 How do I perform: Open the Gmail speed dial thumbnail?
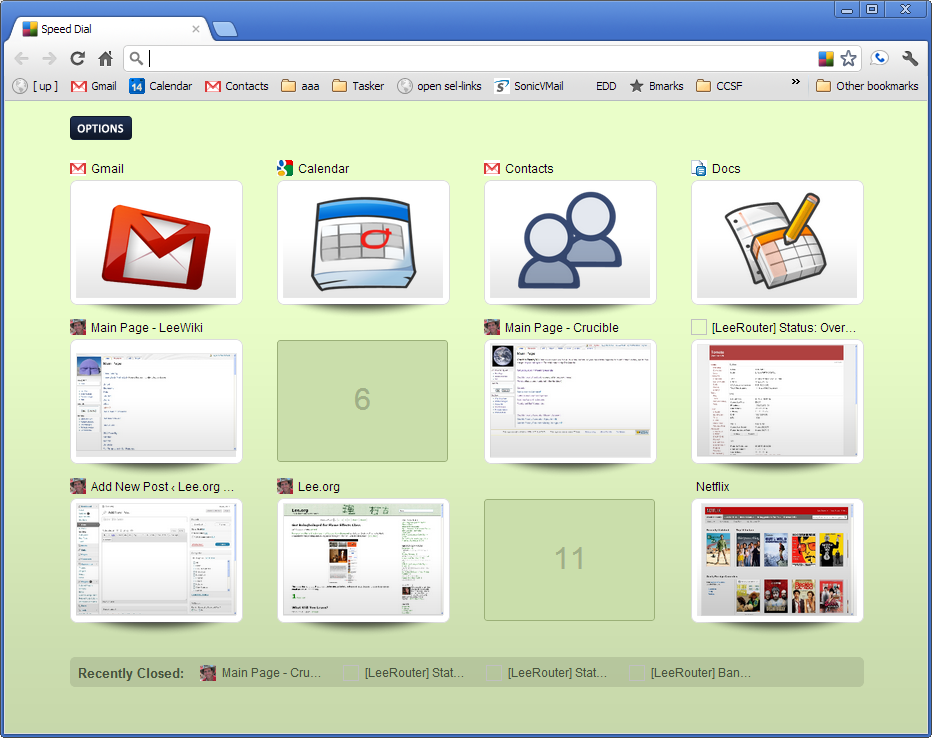coord(156,242)
